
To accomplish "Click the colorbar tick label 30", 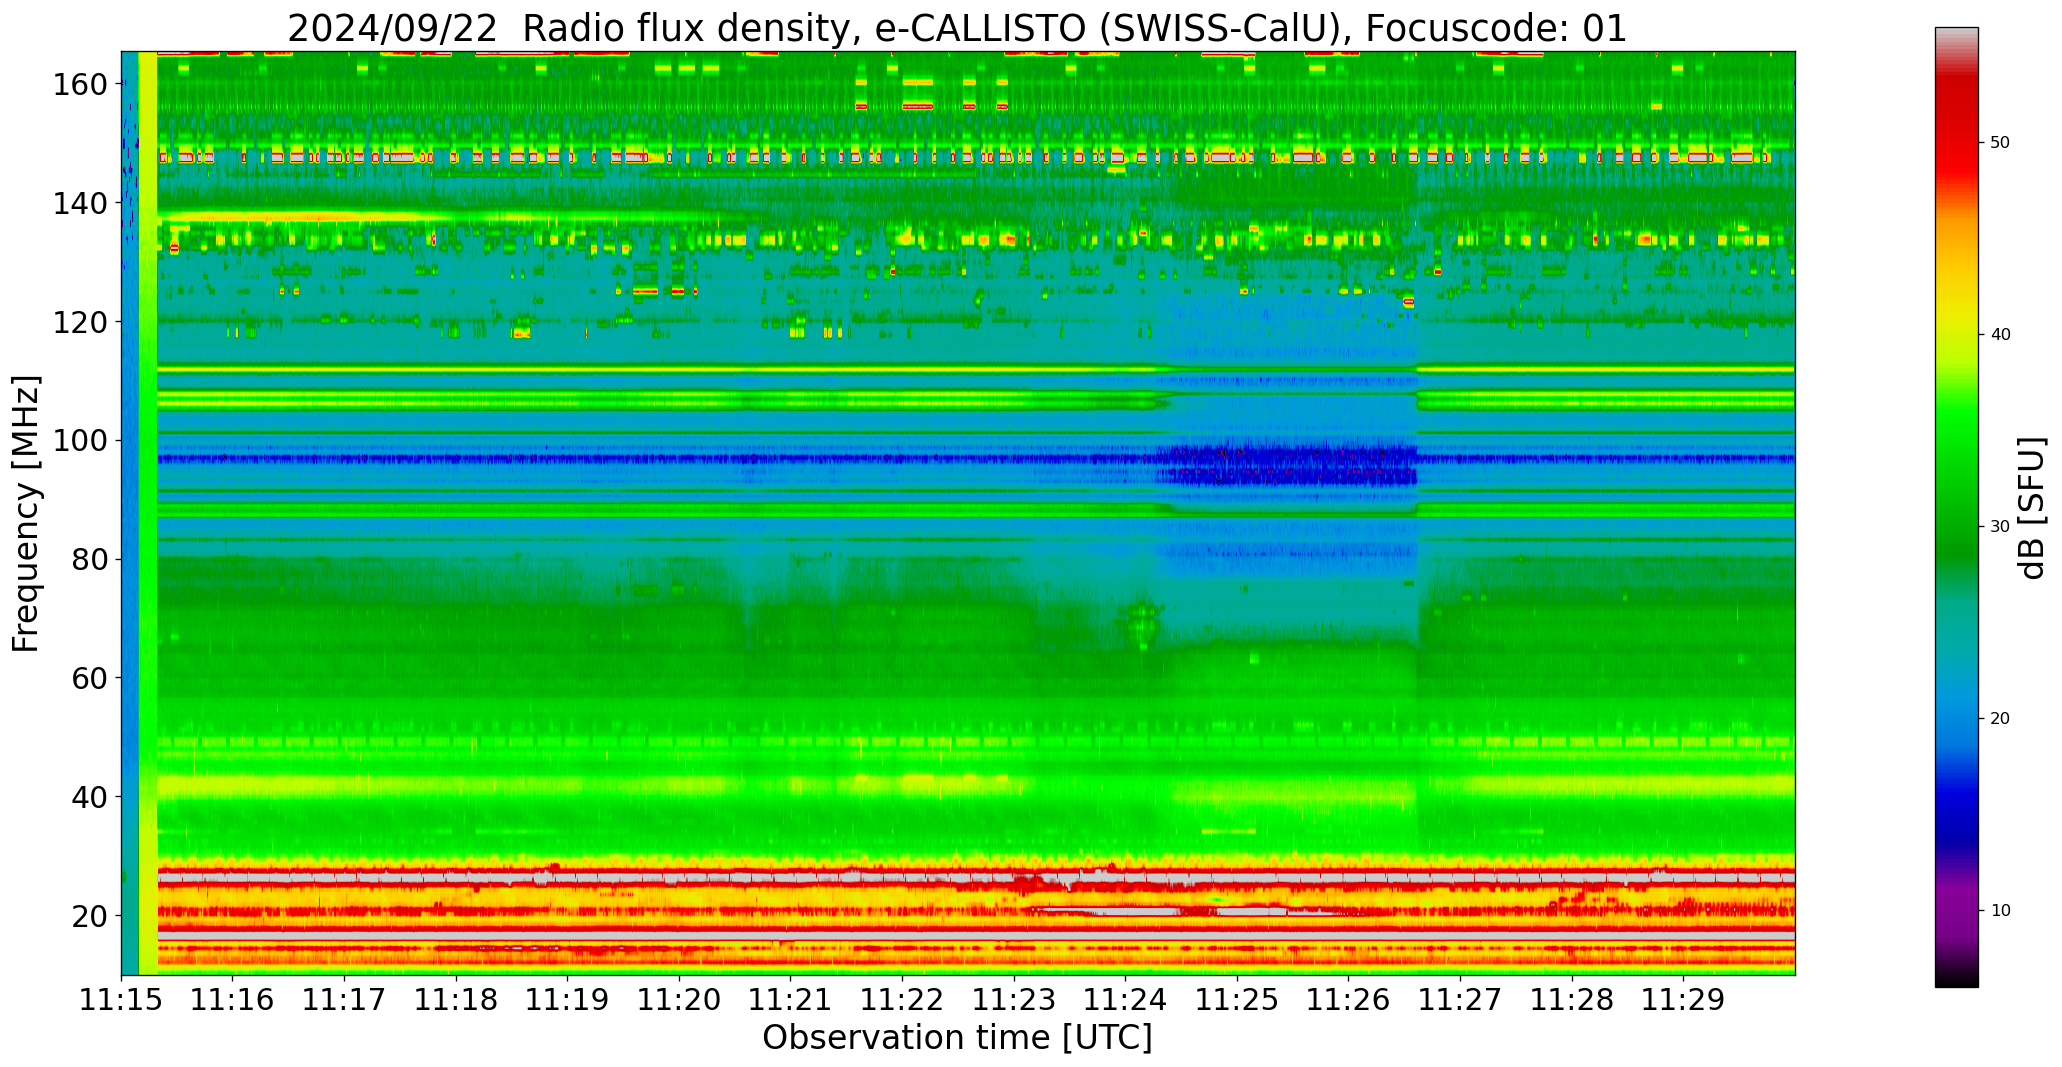I will 1999,527.
